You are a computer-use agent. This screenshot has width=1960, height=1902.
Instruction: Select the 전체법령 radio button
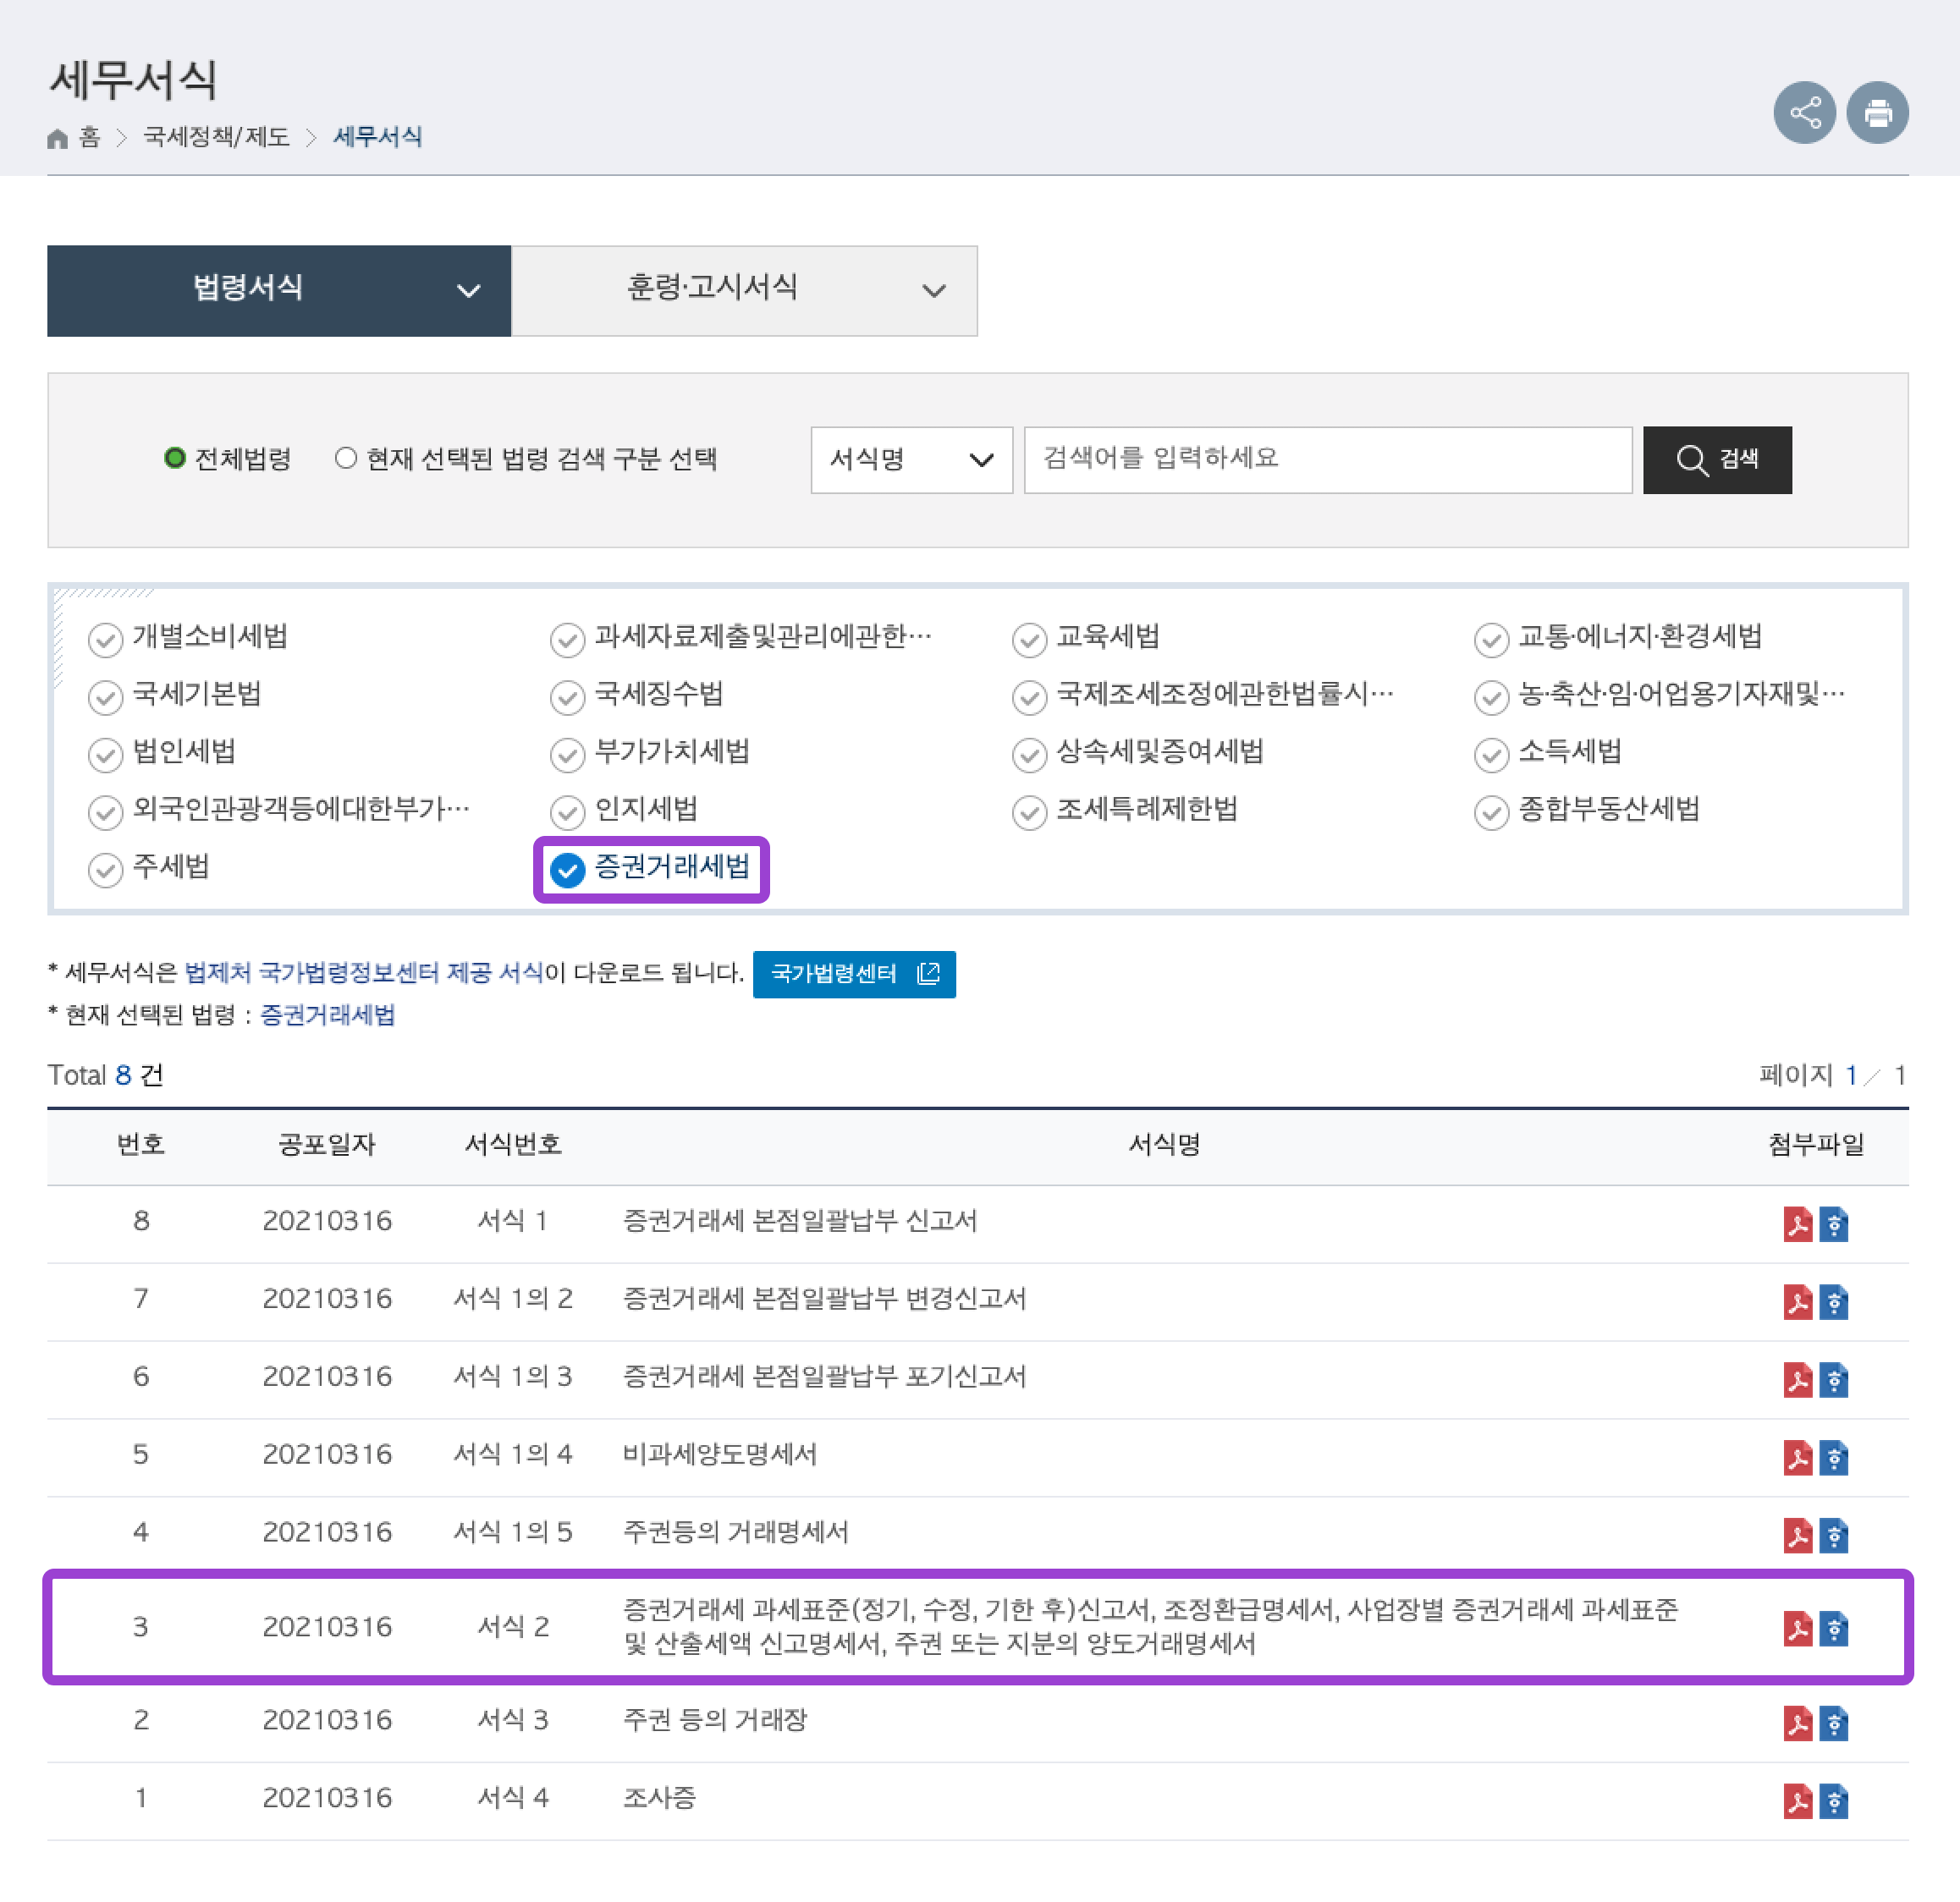pyautogui.click(x=176, y=458)
